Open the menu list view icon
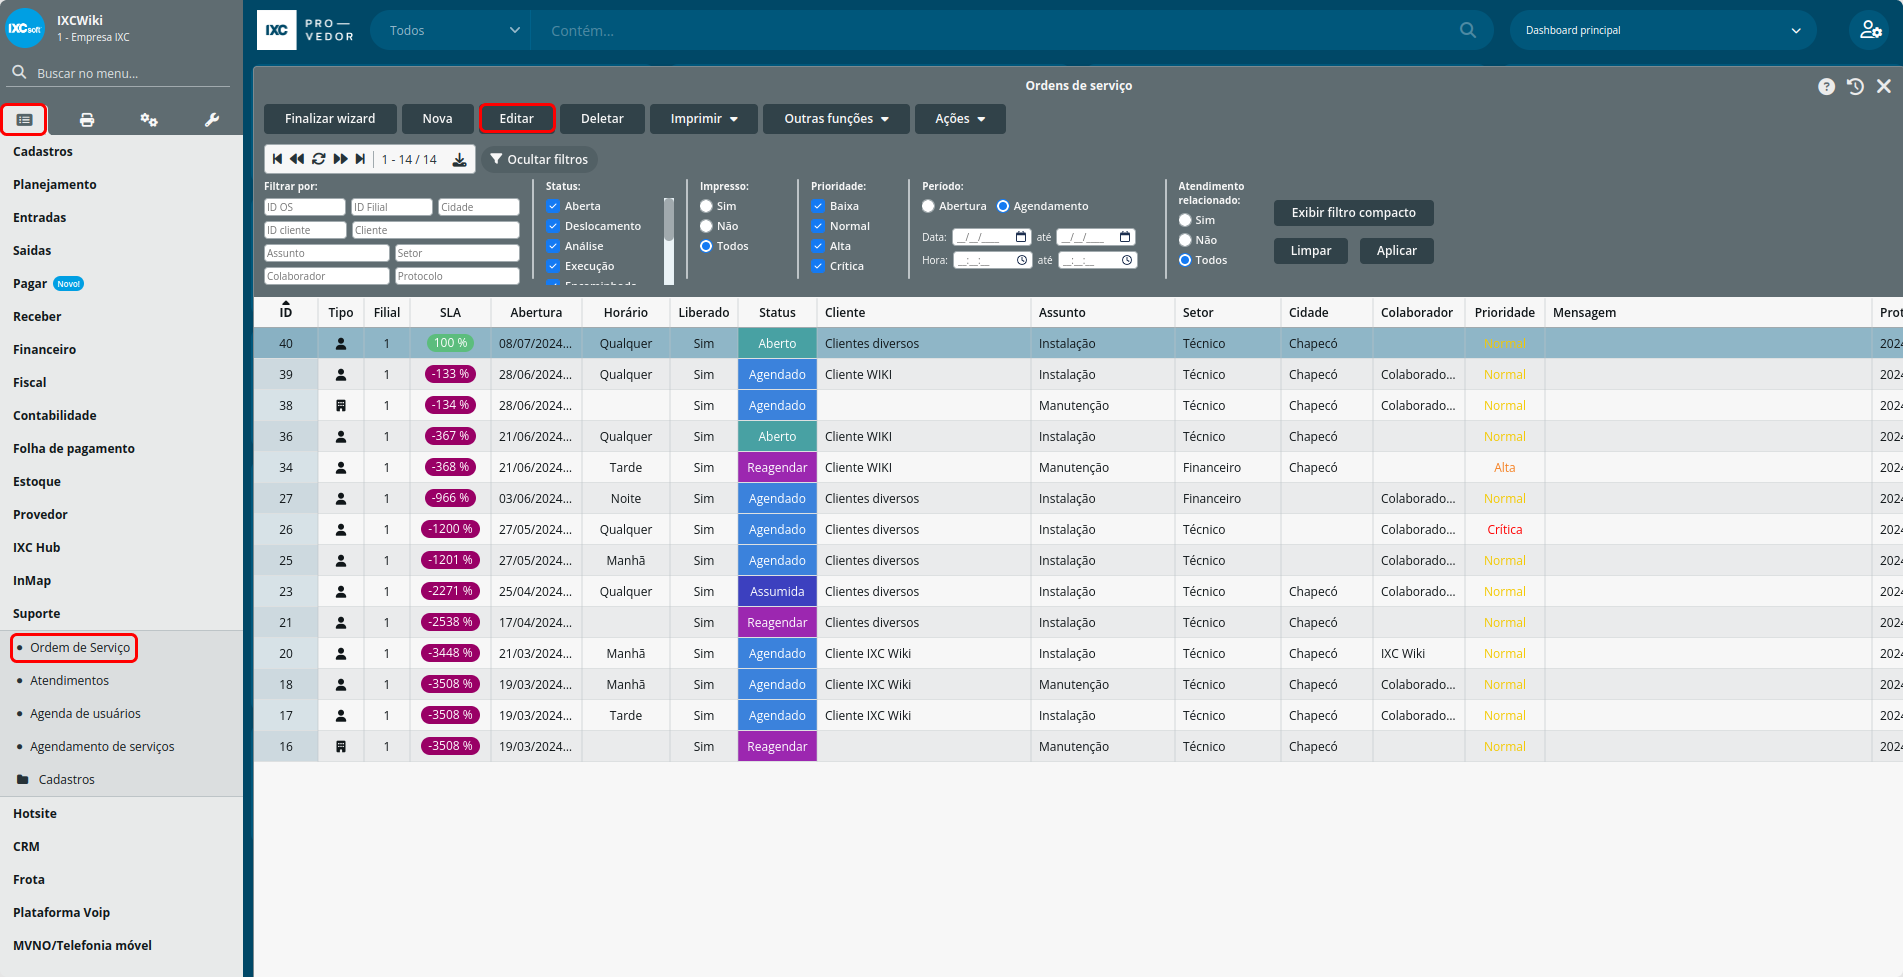The width and height of the screenshot is (1903, 977). [x=24, y=120]
